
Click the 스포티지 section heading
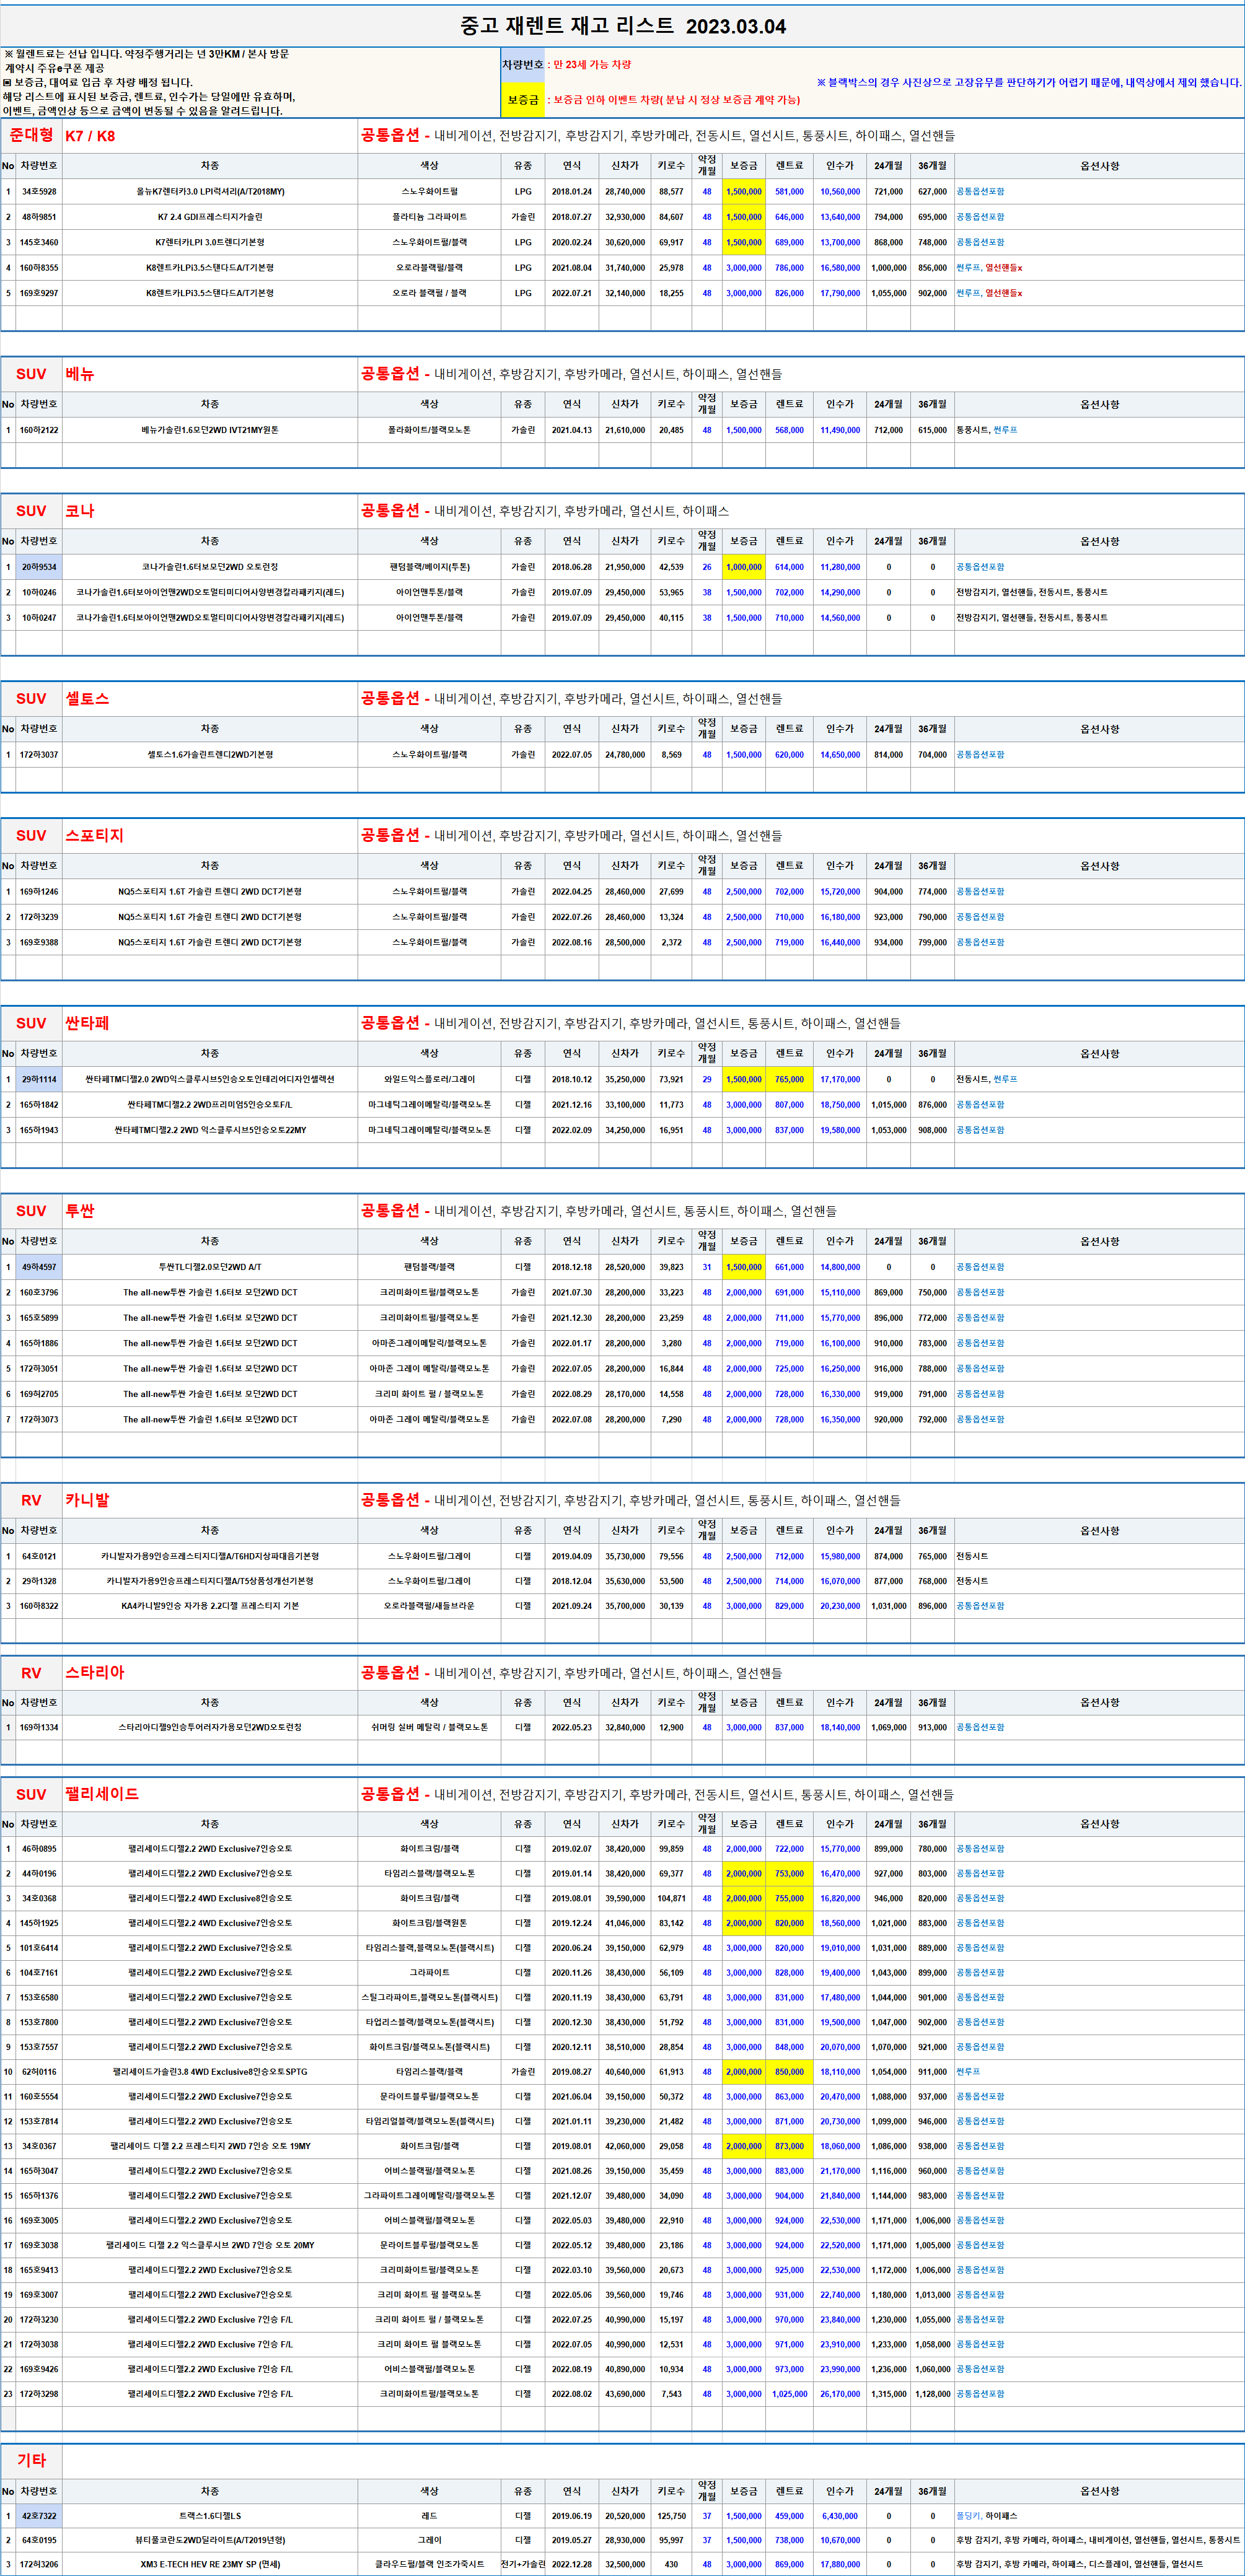pos(94,835)
